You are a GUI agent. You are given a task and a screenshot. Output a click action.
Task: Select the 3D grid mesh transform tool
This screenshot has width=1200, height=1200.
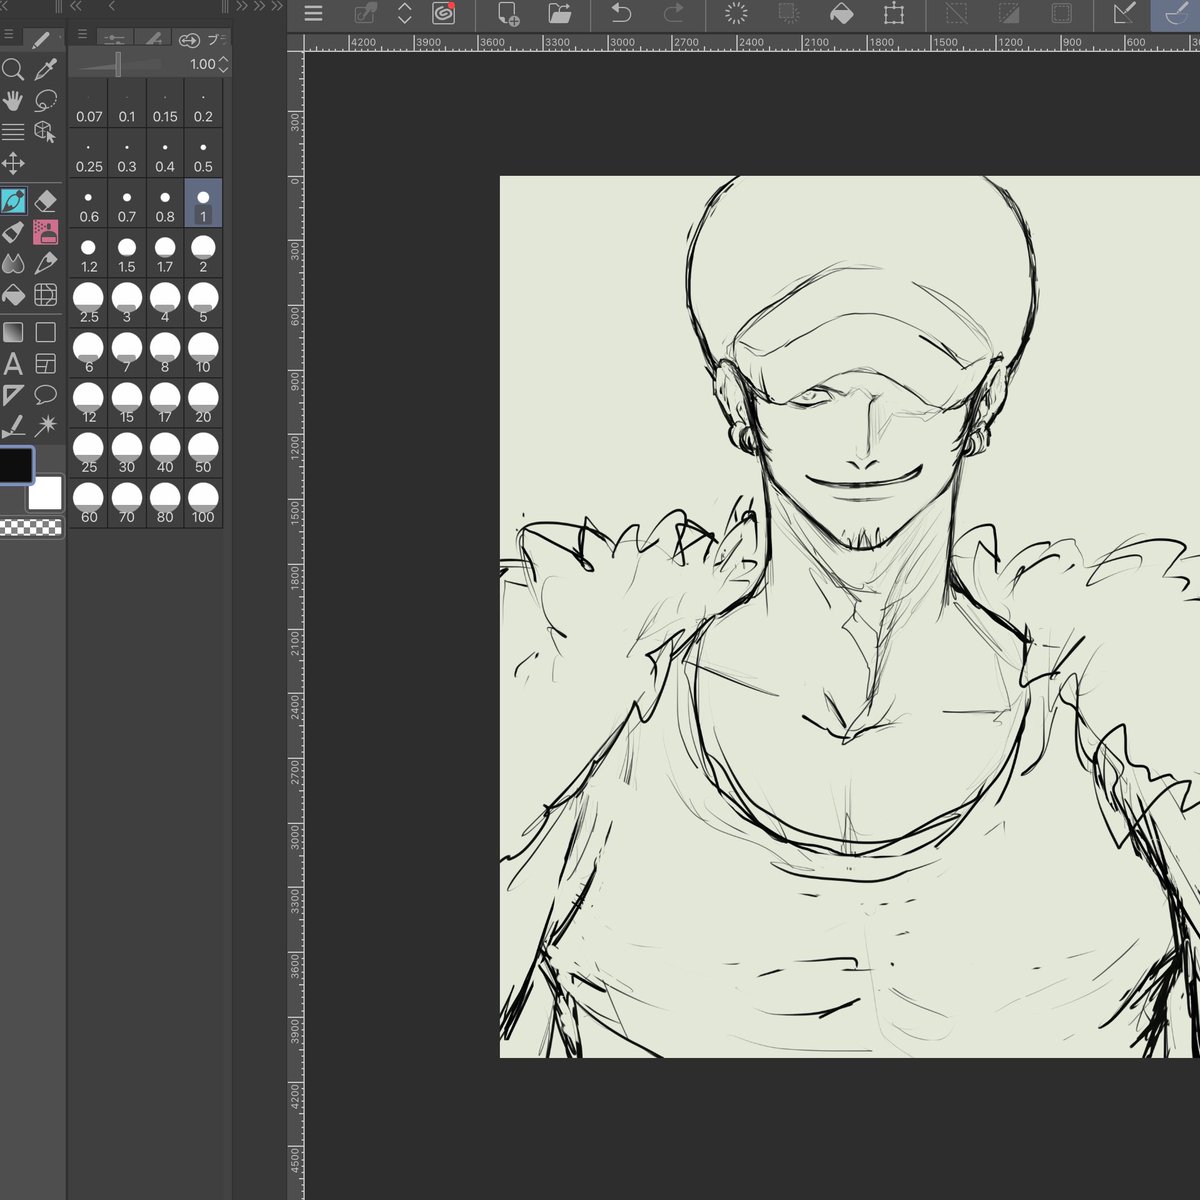point(45,295)
